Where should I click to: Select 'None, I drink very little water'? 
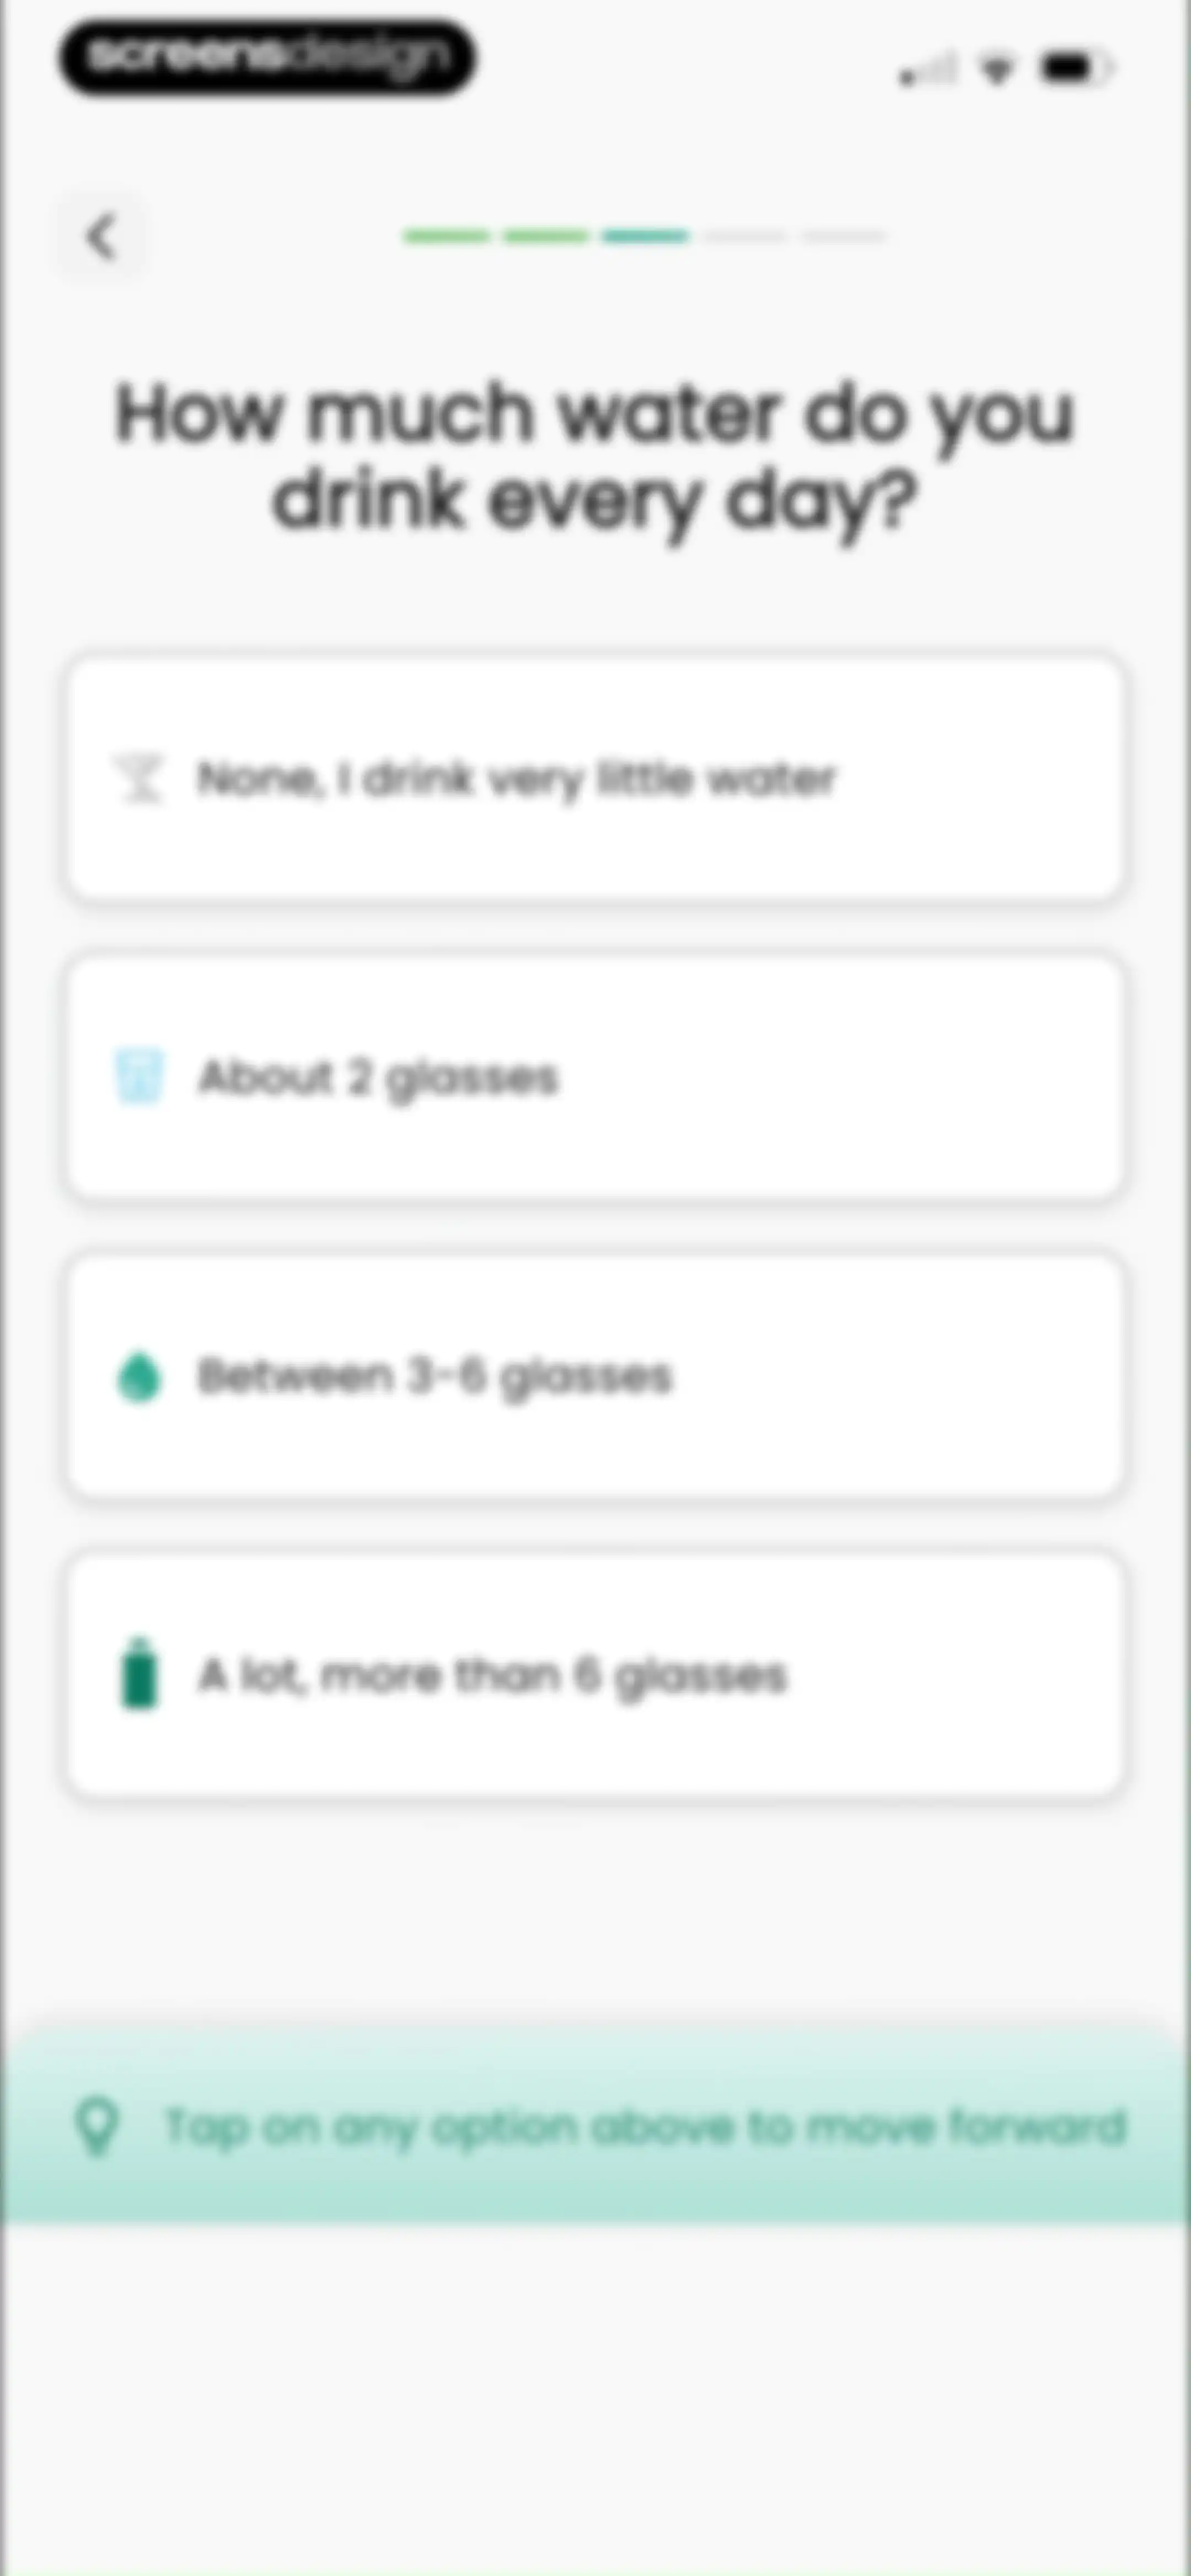click(x=595, y=778)
